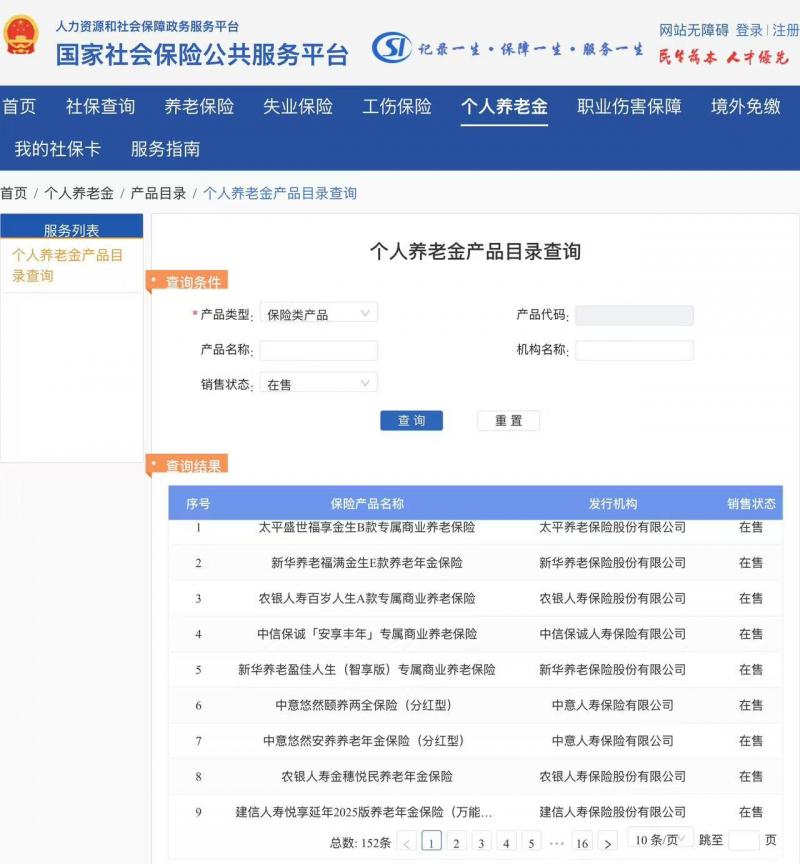Viewport: 800px width, 864px height.
Task: Click 建信人寿保险股份有限公司 issuer cell
Action: coord(613,812)
